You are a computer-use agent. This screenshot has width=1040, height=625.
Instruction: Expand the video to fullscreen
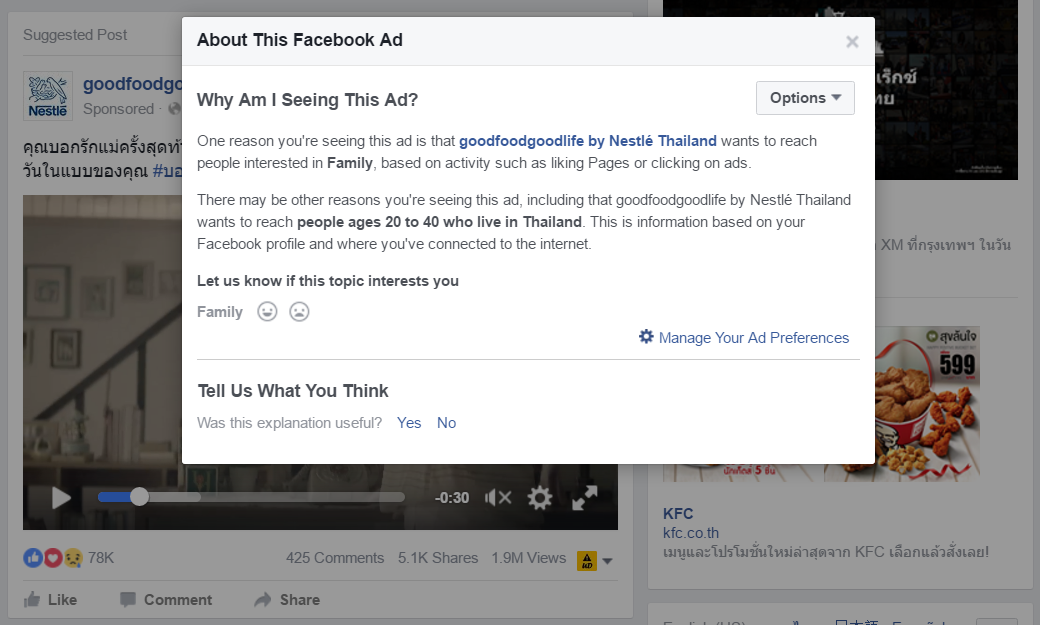point(584,498)
